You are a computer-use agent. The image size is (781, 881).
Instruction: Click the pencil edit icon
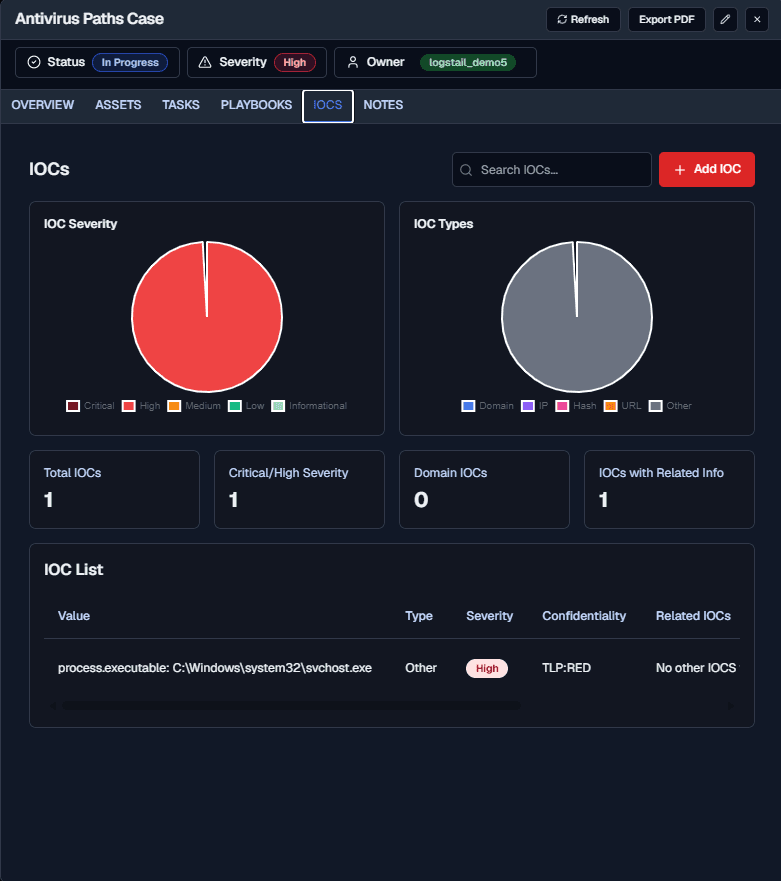(x=725, y=20)
